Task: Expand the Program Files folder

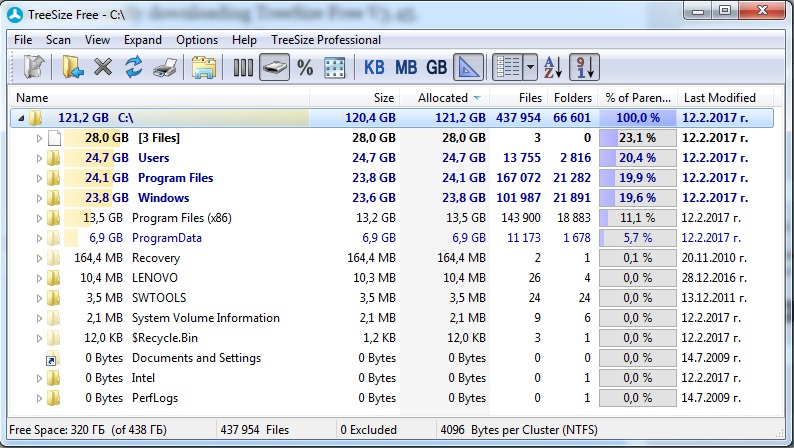Action: [39, 178]
